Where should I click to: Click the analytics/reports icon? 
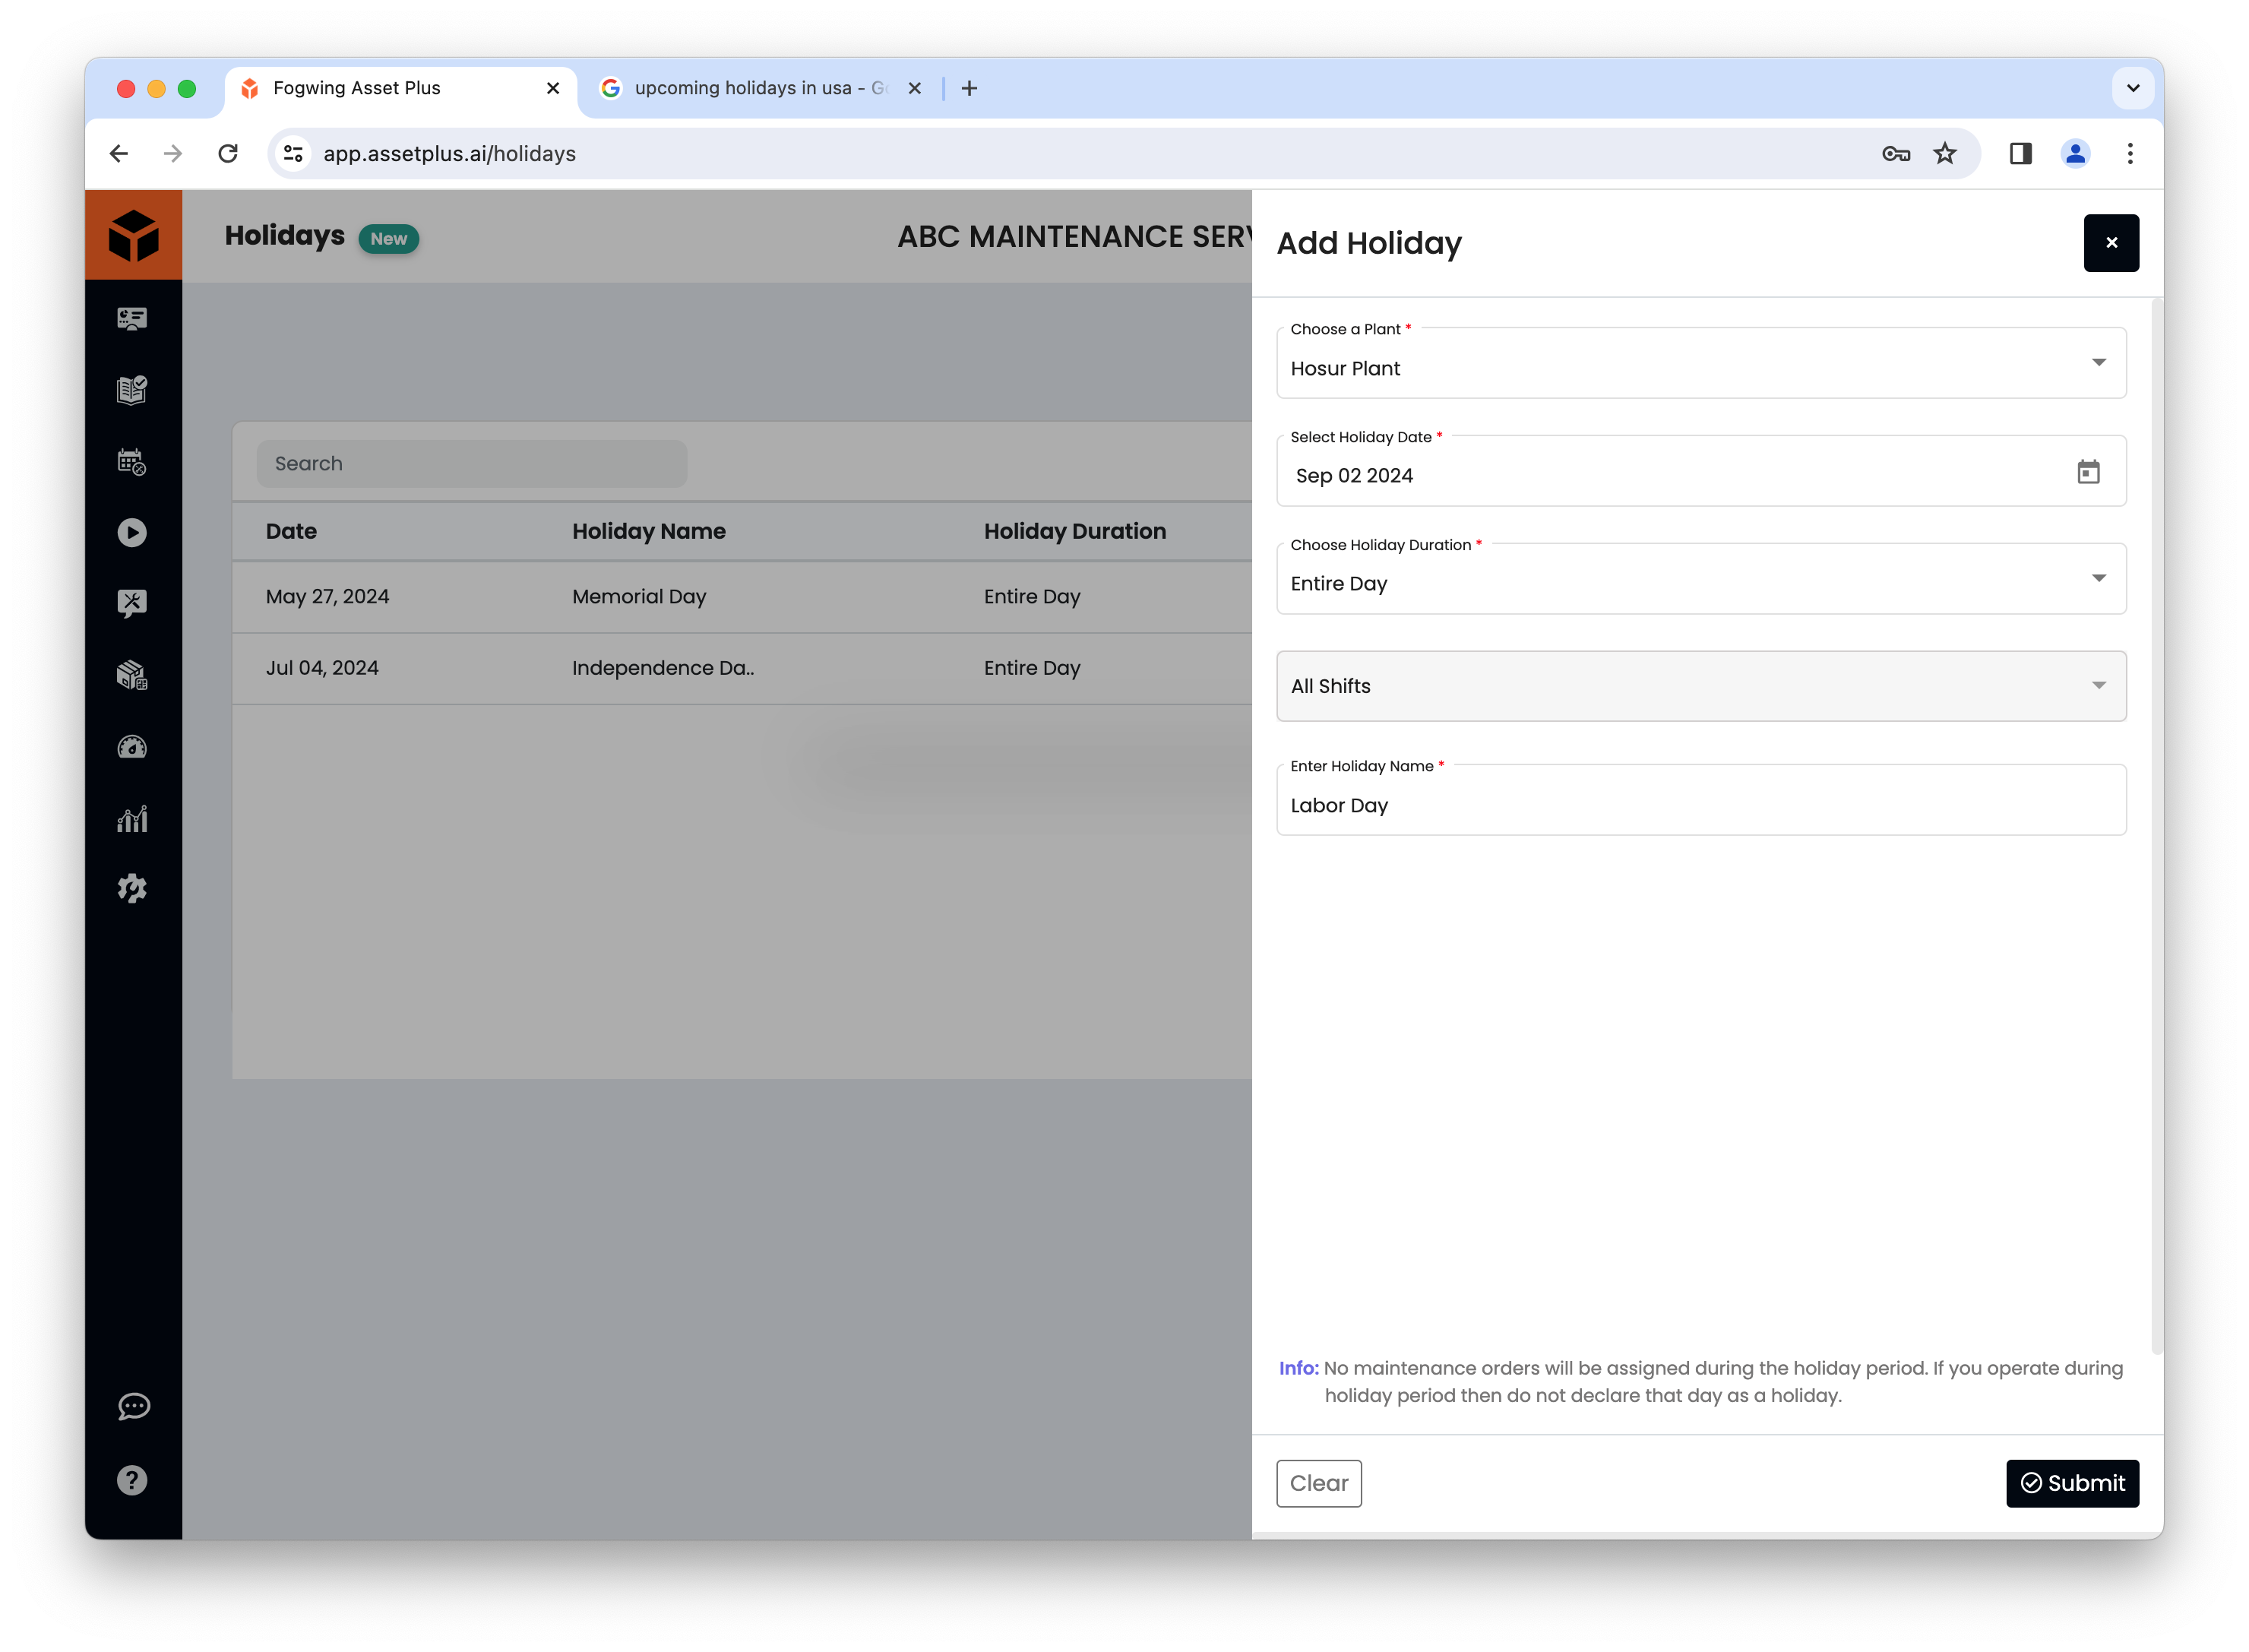(x=133, y=819)
